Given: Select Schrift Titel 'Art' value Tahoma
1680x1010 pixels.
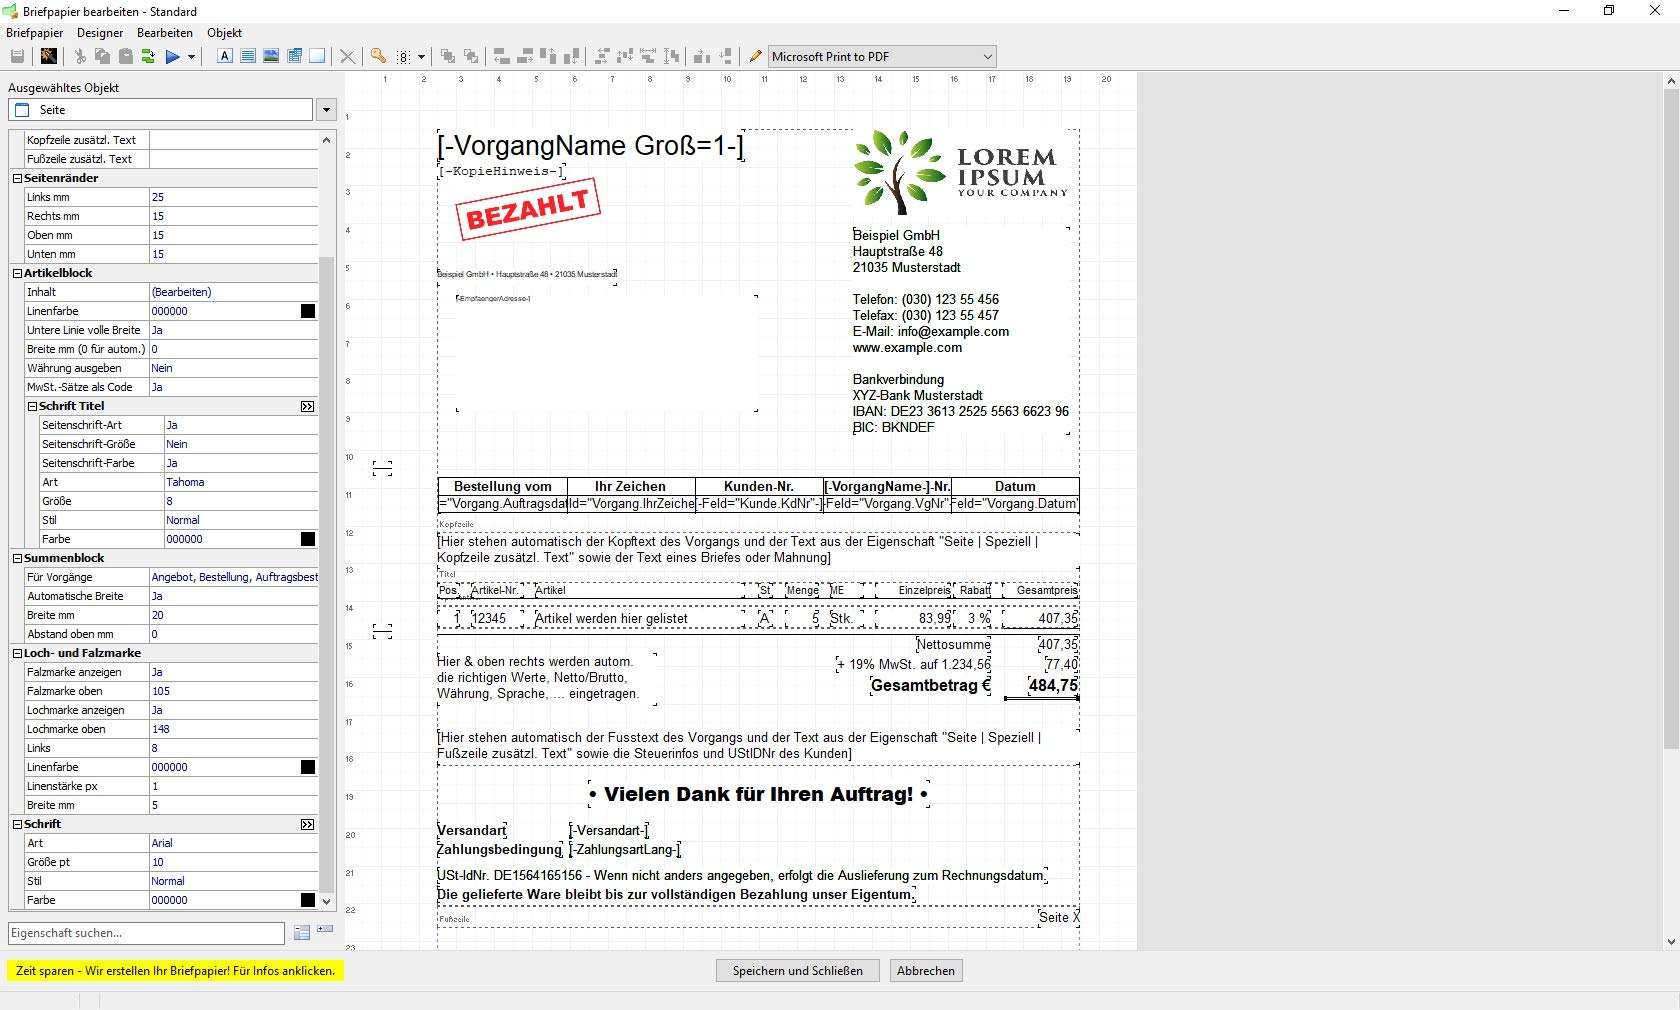Looking at the screenshot, I should (241, 482).
